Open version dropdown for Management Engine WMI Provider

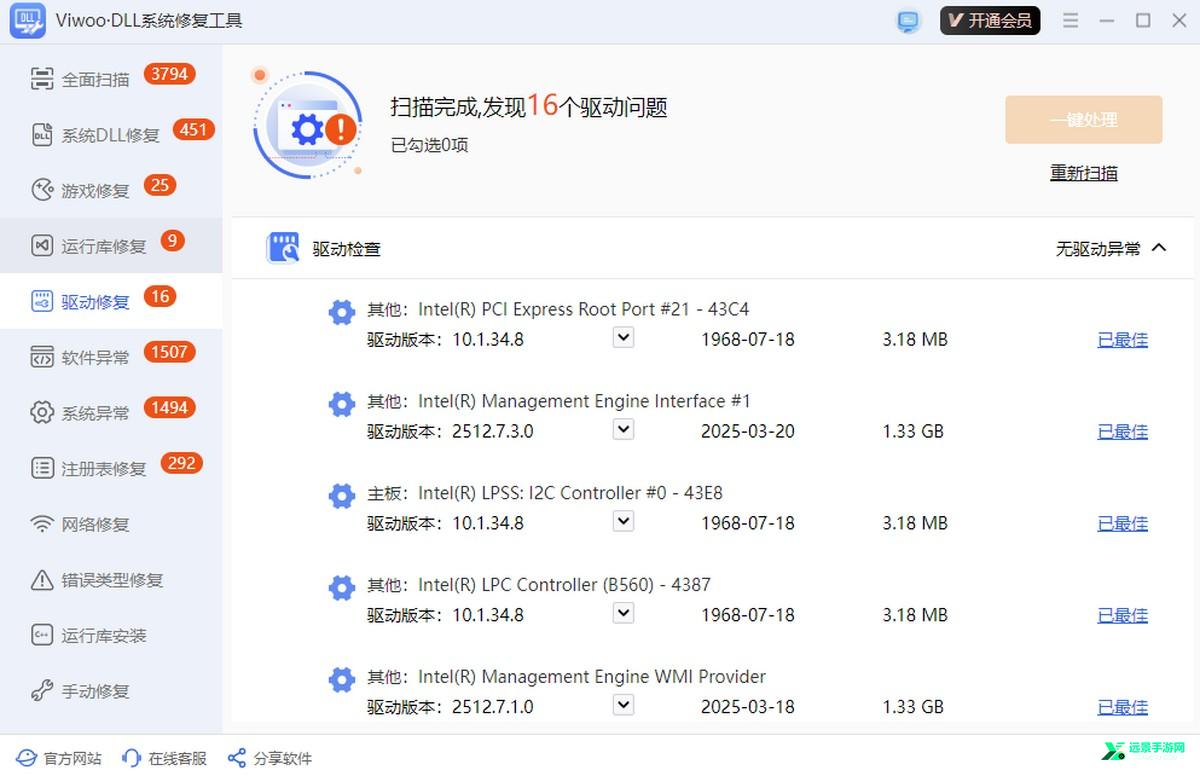[623, 705]
